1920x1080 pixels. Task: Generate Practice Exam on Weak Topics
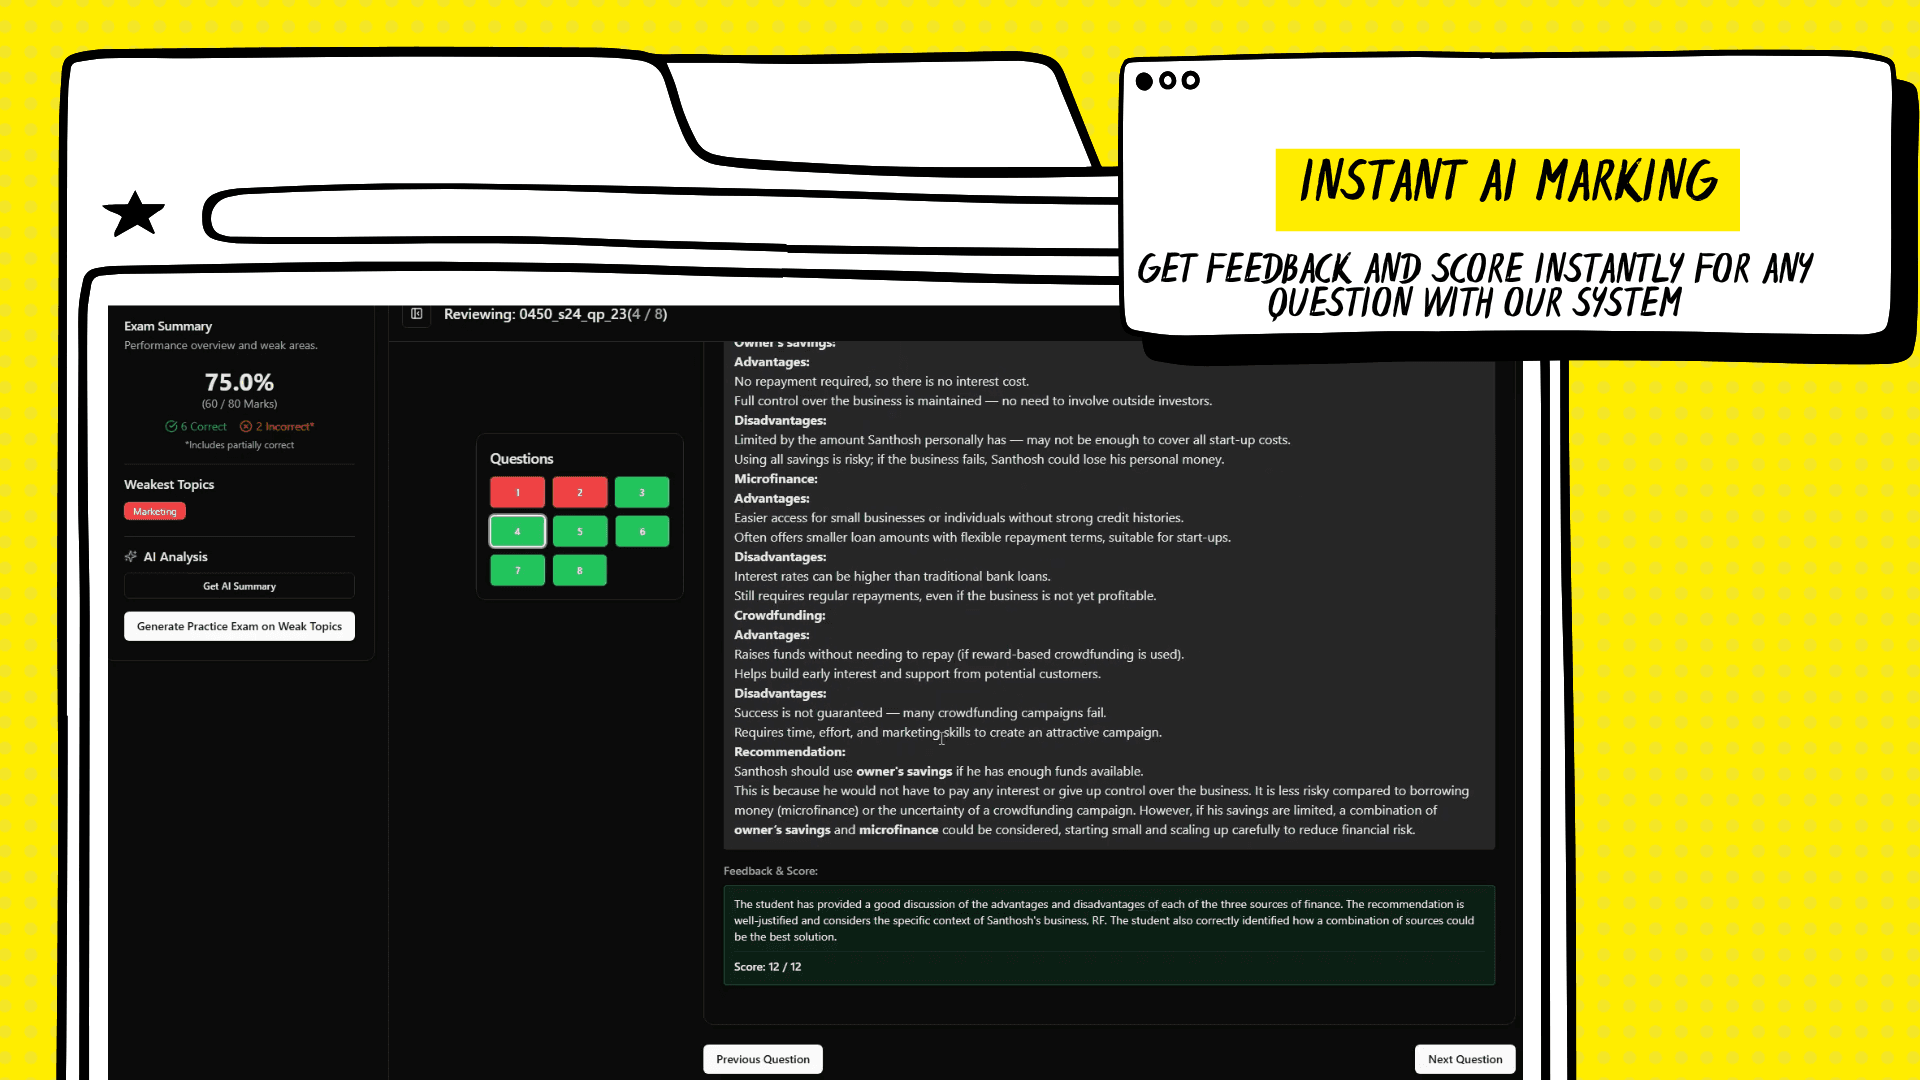click(x=239, y=626)
